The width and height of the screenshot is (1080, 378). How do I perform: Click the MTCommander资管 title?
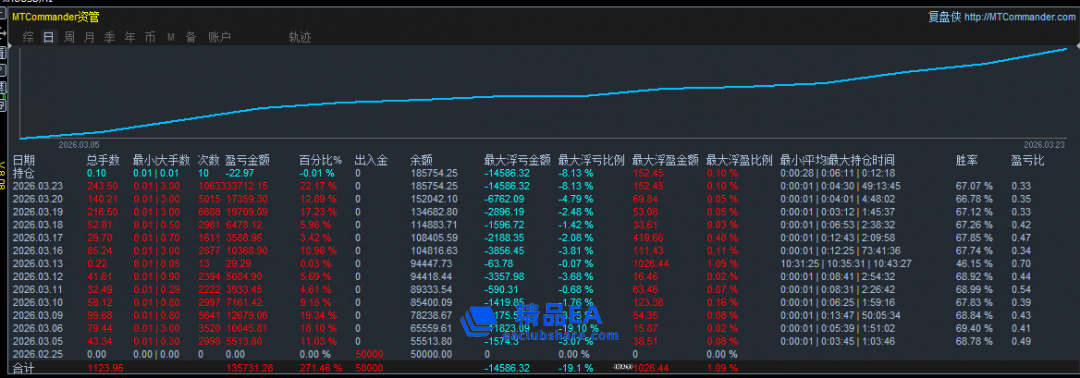tap(55, 17)
